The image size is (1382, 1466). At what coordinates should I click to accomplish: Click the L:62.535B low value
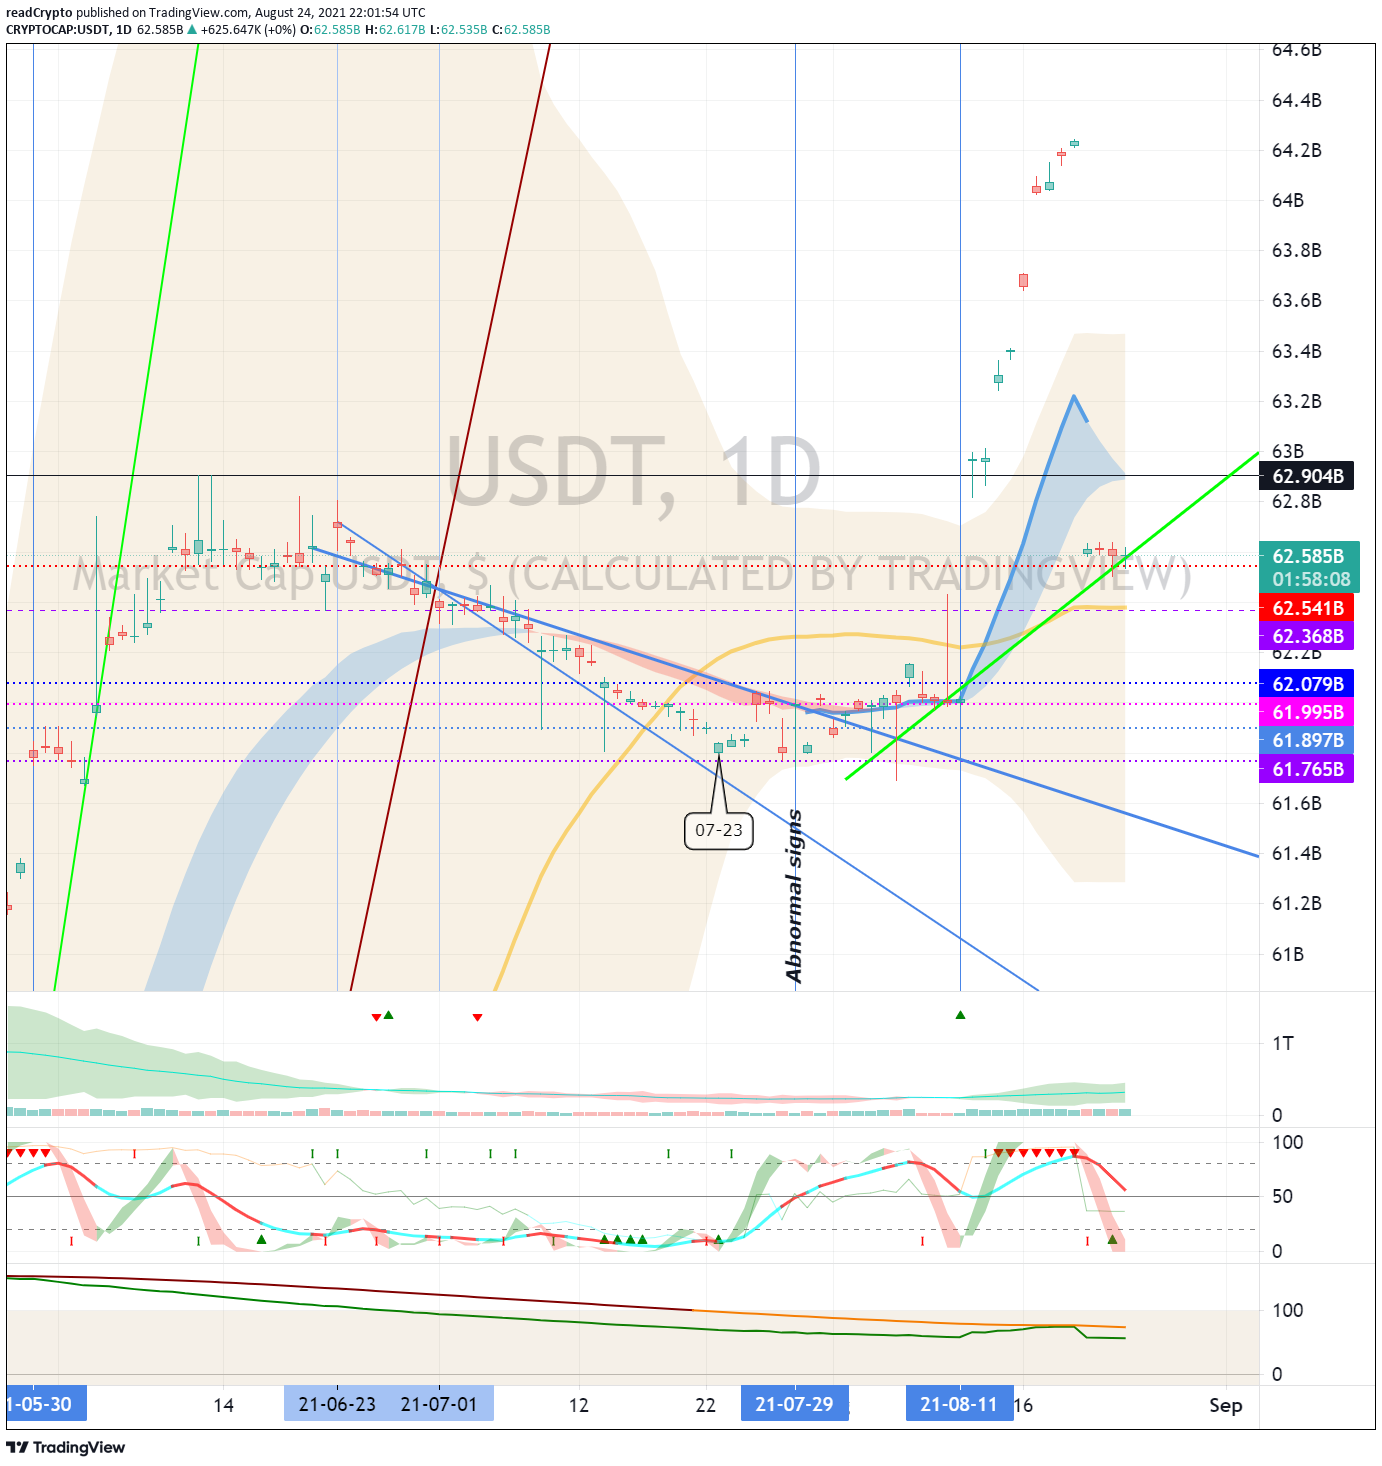point(459,30)
